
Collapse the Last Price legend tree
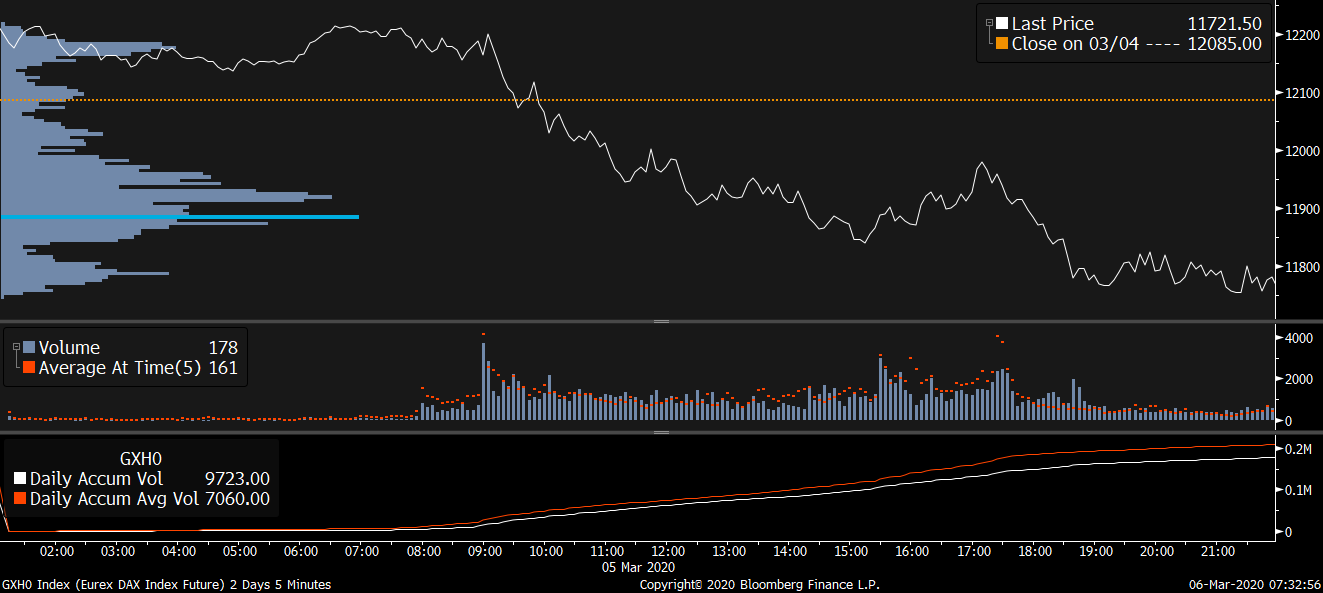point(989,22)
